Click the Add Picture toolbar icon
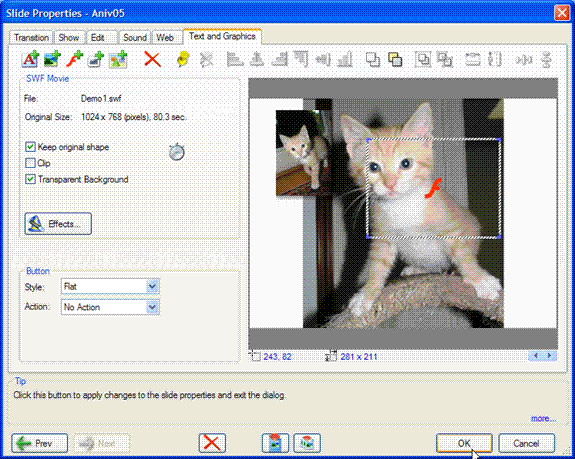 [x=52, y=59]
